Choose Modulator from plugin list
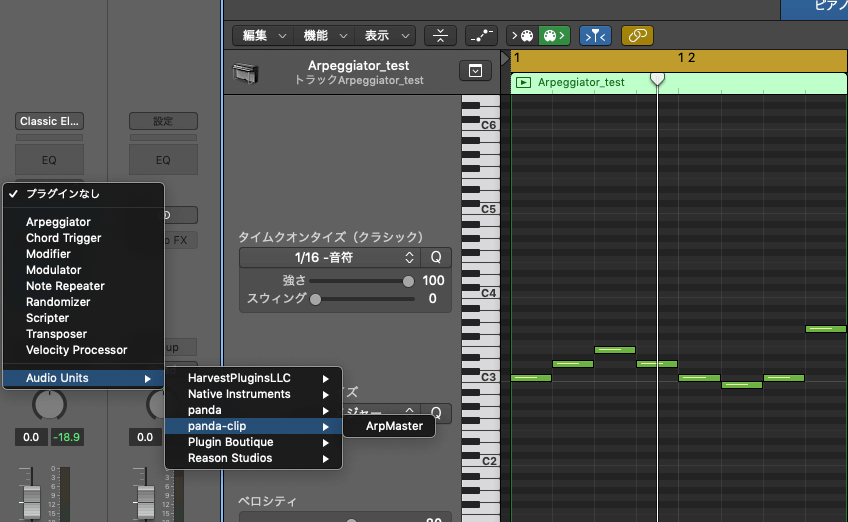Viewport: 848px width, 522px height. tap(83, 270)
